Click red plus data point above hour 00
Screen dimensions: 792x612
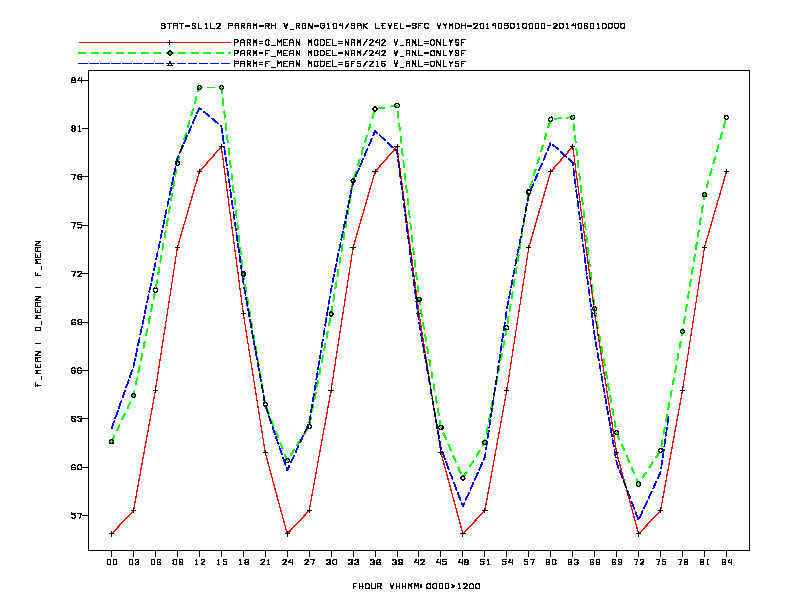tap(112, 534)
